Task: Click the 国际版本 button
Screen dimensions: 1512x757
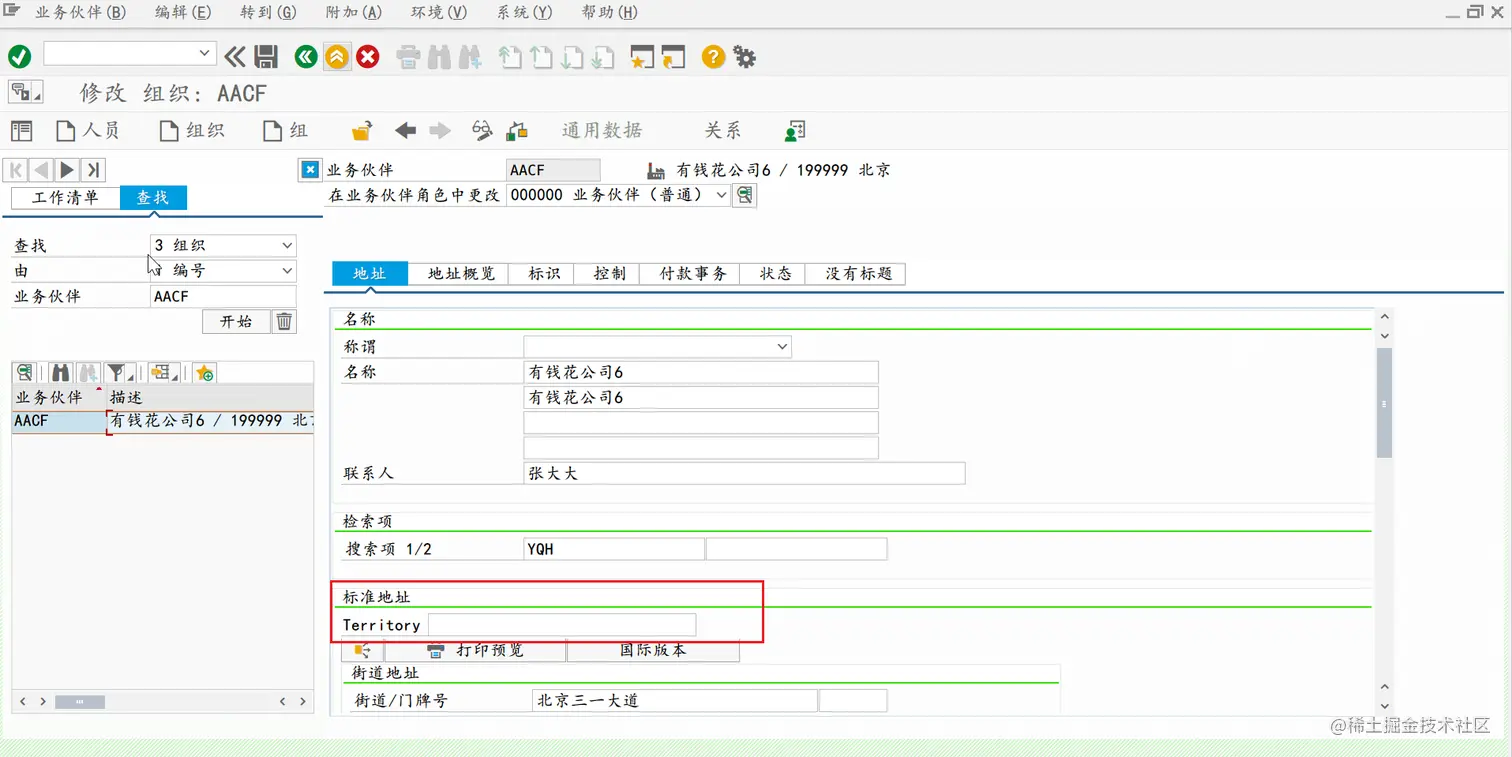Action: (651, 650)
